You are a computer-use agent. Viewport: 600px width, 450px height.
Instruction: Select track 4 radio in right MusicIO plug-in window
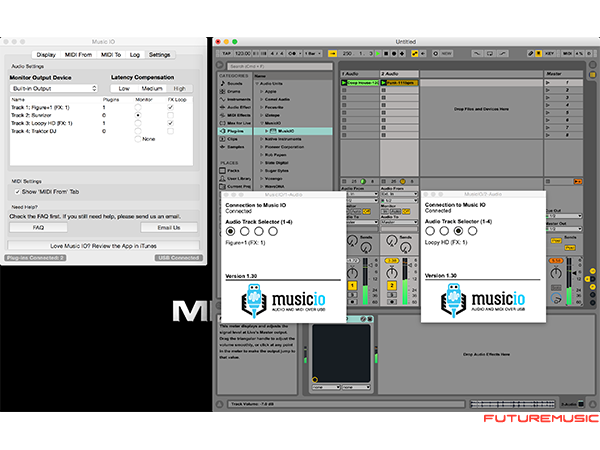pyautogui.click(x=473, y=231)
